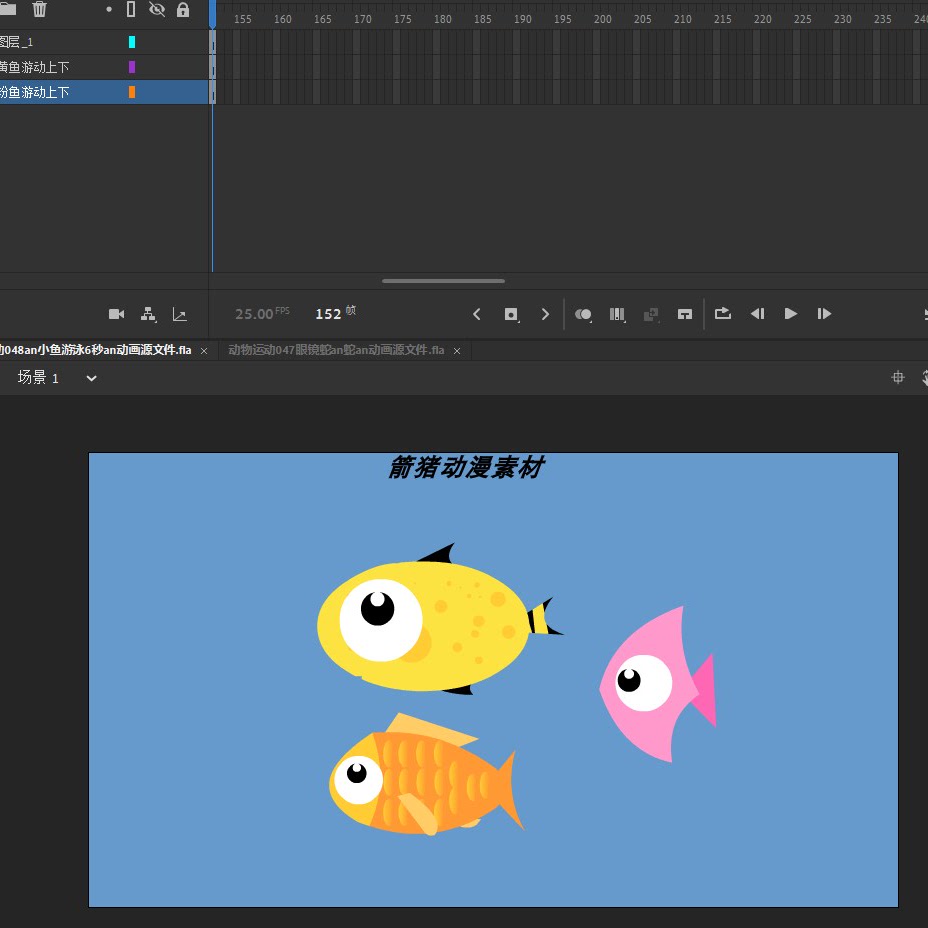Screen dimensions: 928x928
Task: Delete layer using the trash icon
Action: [39, 9]
